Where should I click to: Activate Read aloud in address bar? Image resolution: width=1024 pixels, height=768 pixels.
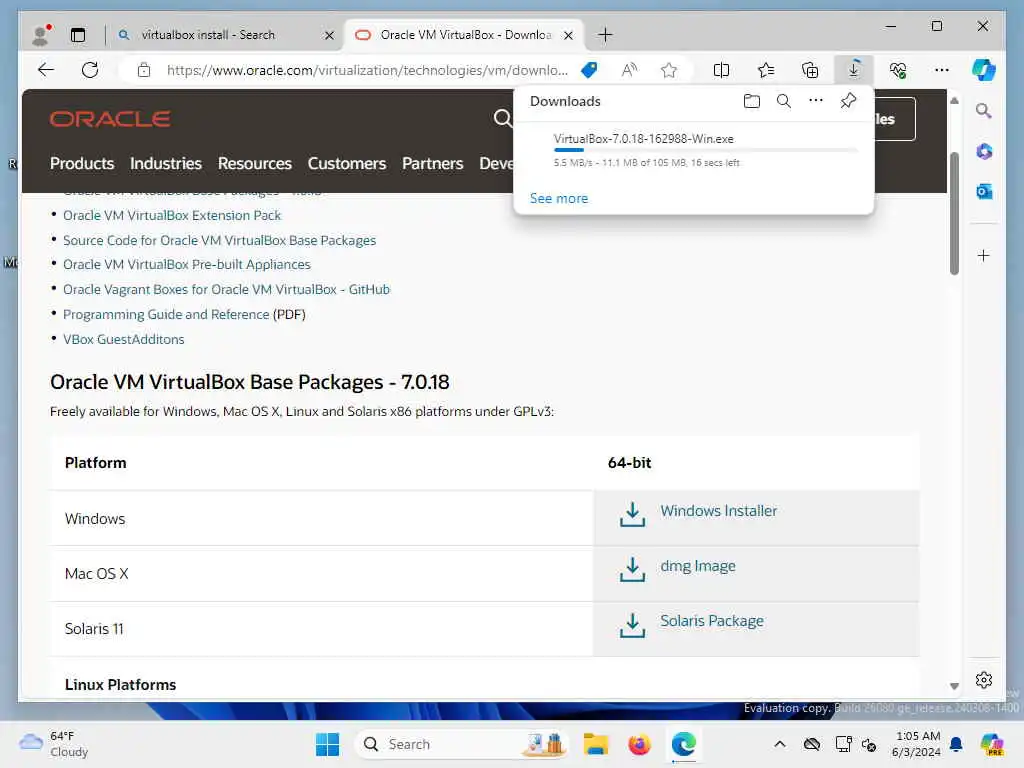(629, 70)
